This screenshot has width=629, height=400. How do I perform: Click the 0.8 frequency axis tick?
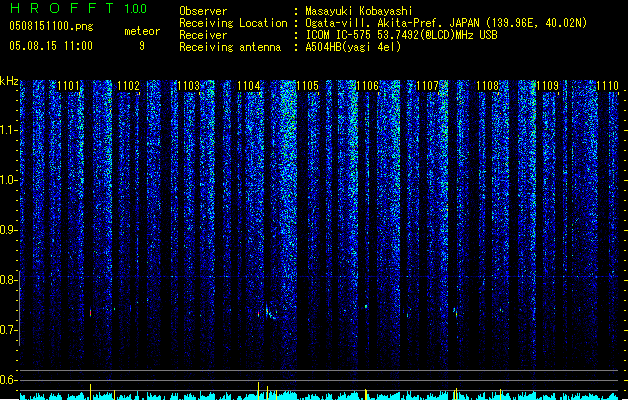pos(8,280)
